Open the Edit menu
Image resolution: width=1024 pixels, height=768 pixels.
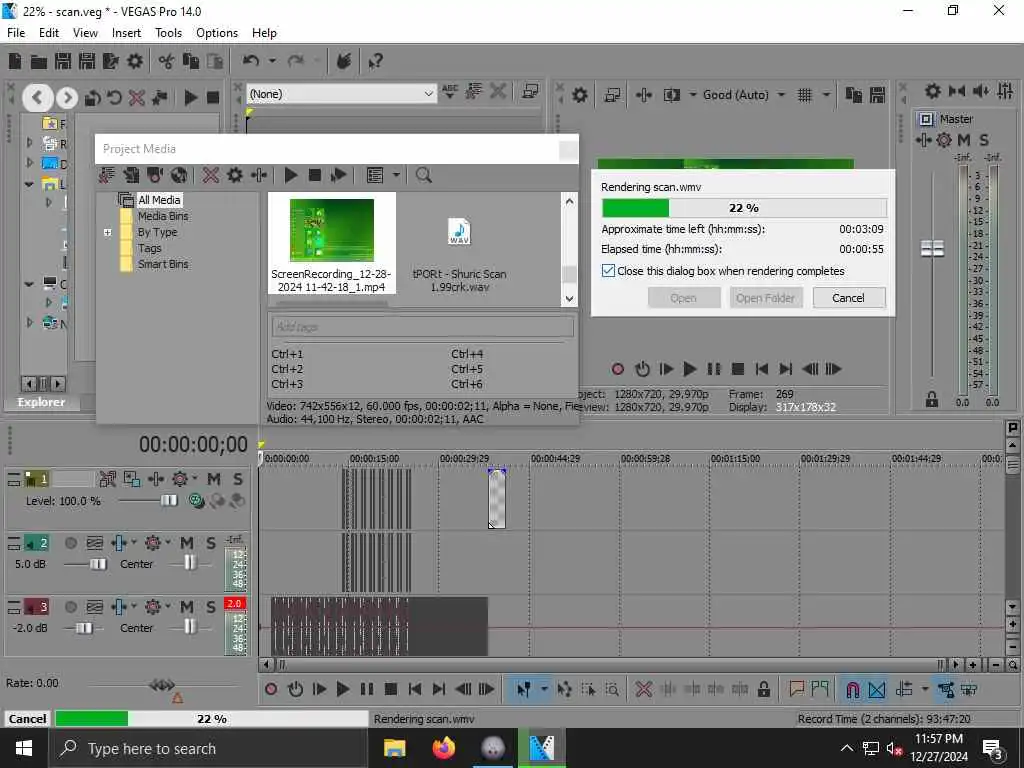tap(48, 33)
